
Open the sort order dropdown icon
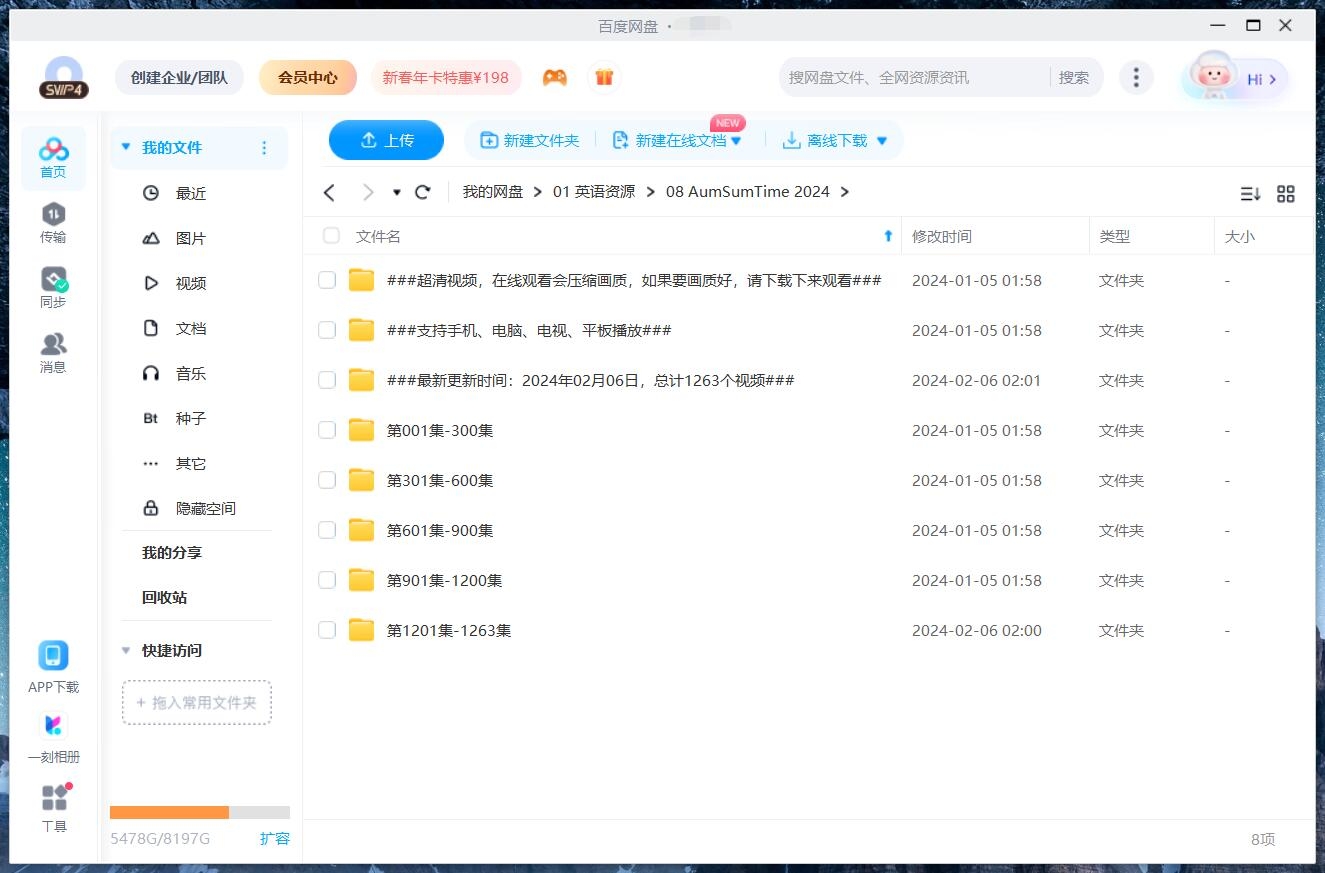[x=1250, y=194]
